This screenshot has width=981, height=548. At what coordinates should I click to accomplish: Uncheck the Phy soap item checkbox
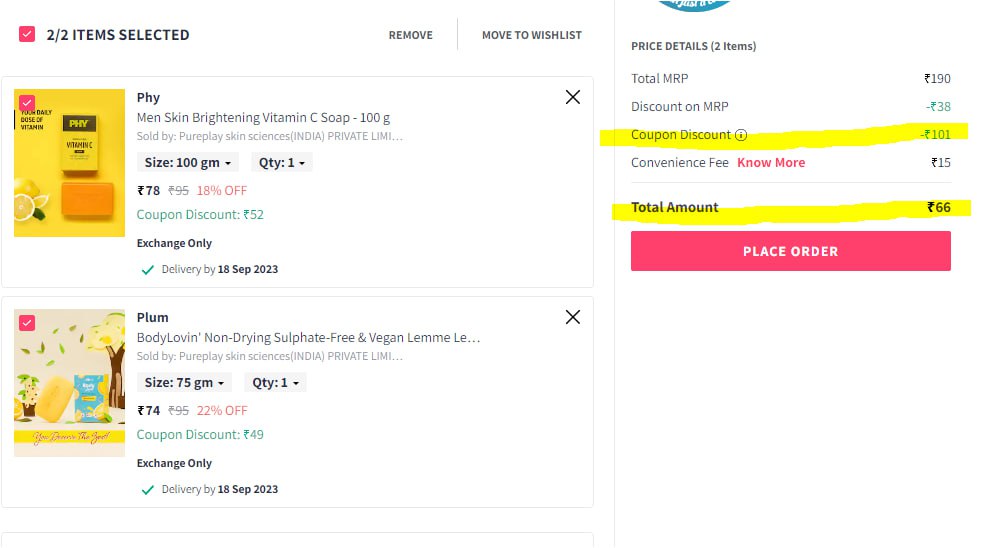27,103
